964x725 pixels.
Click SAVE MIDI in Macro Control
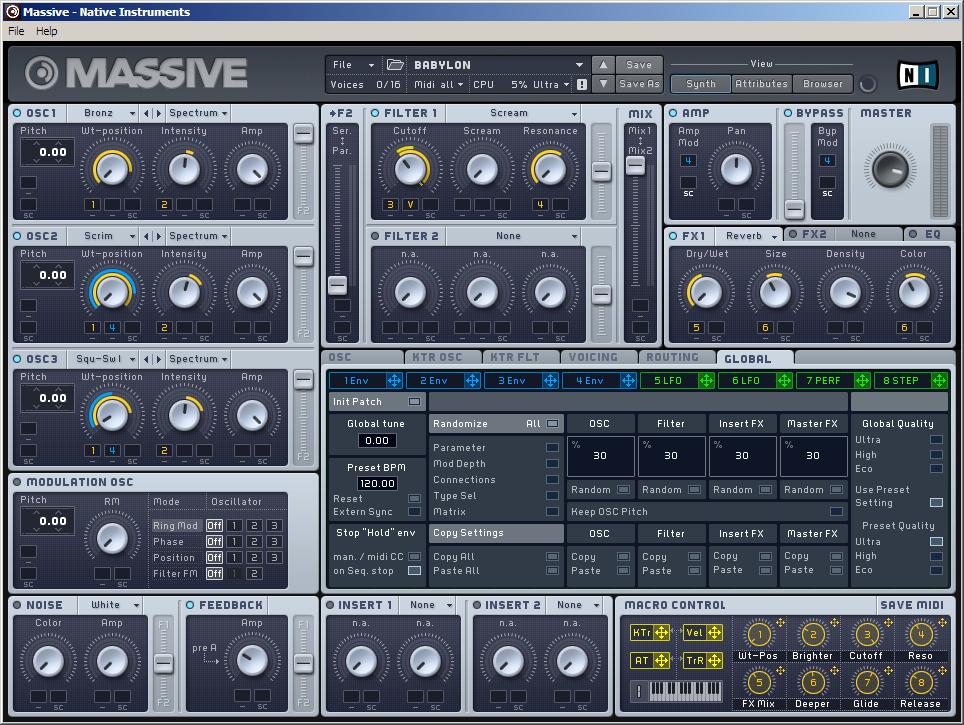912,605
